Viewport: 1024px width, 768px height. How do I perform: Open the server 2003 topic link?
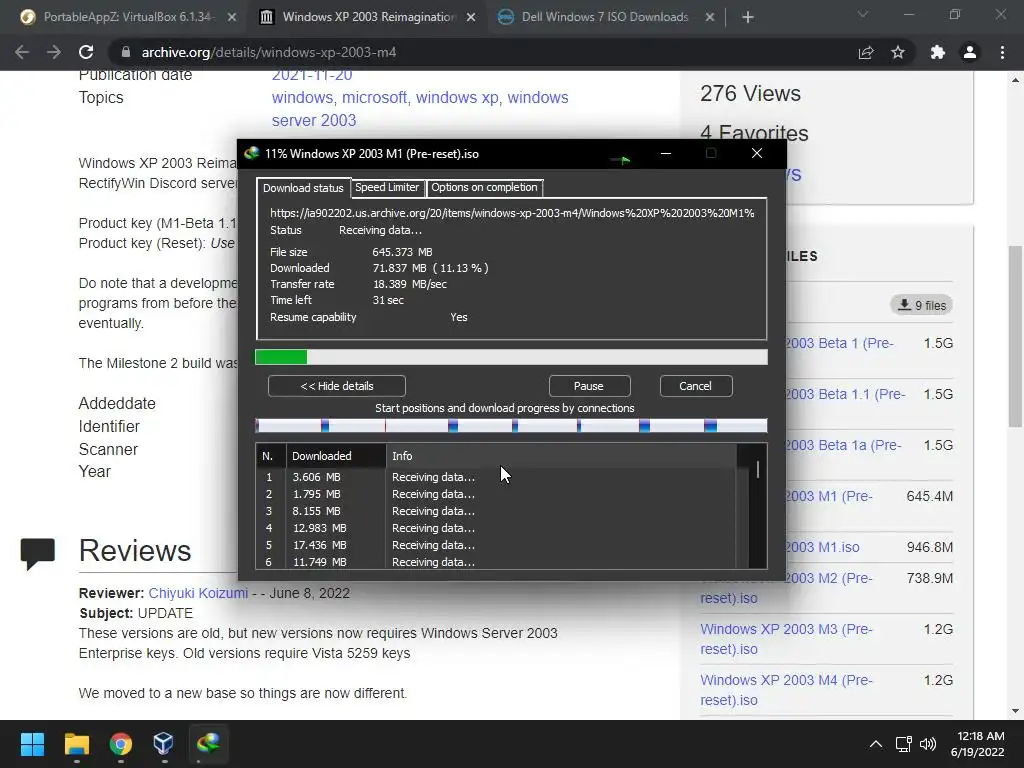point(314,121)
